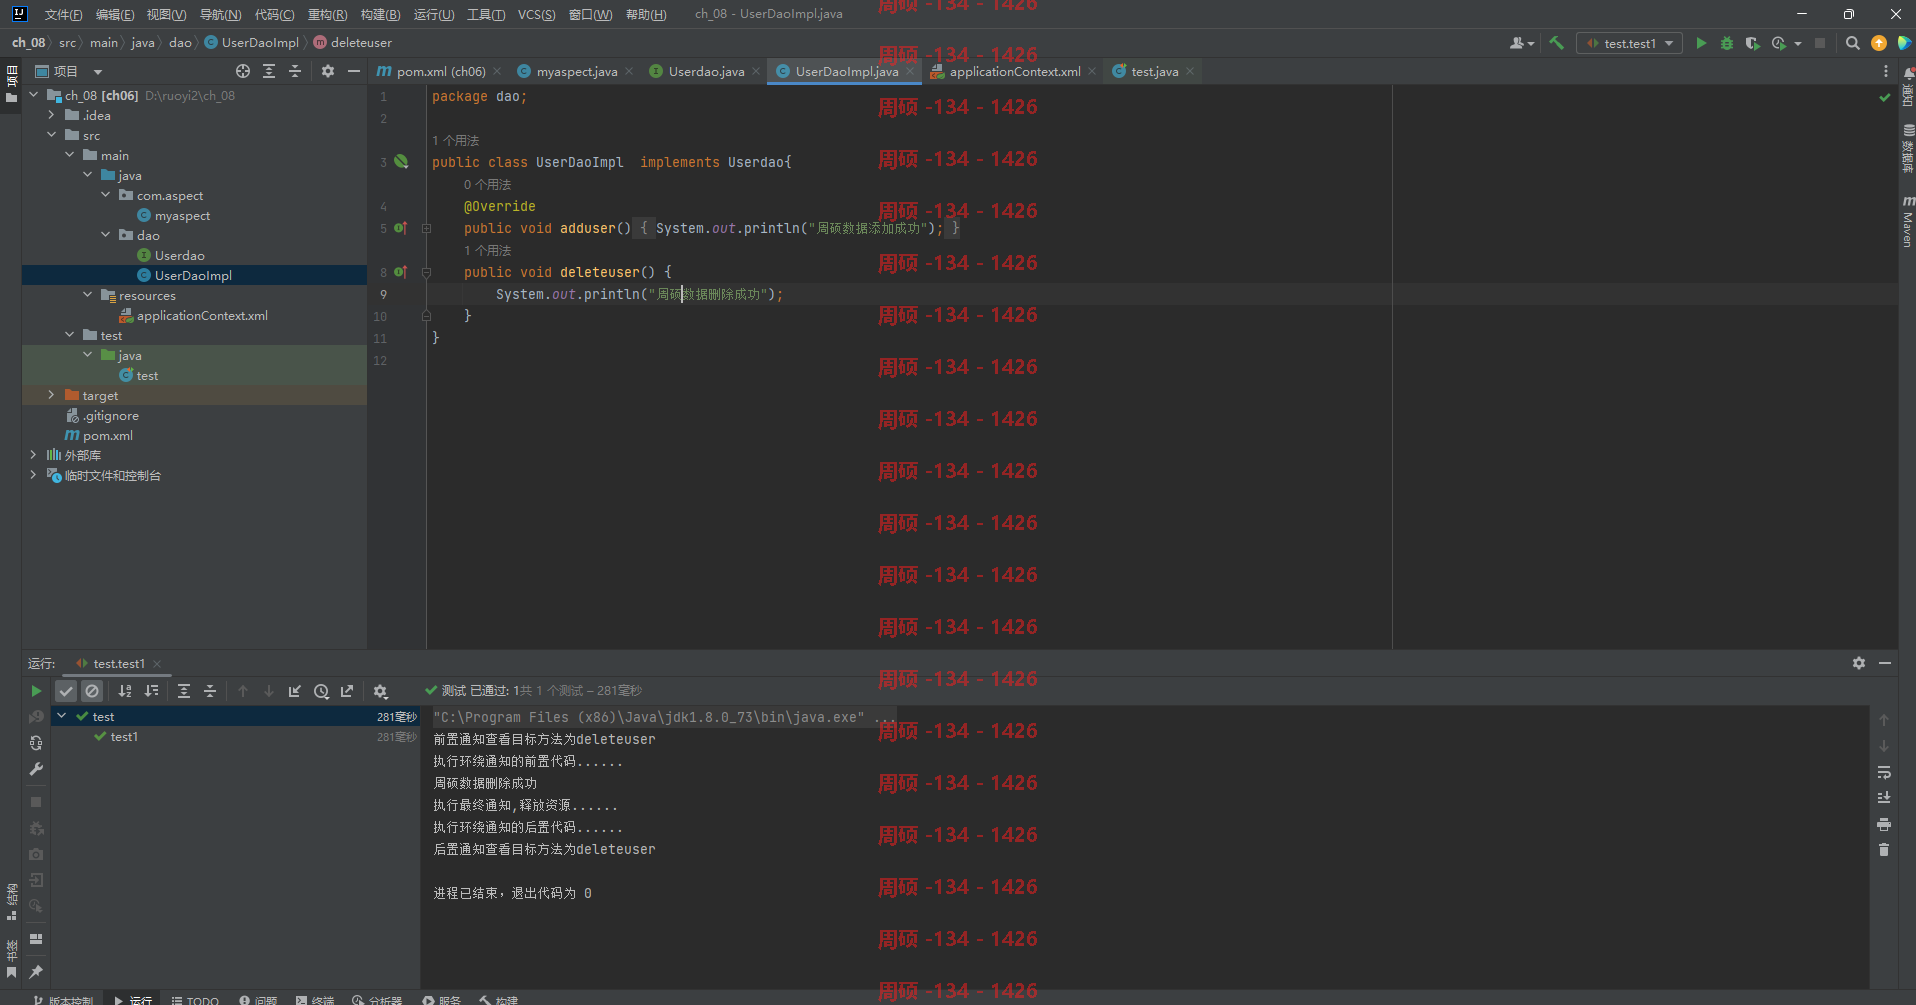Open the TODO tool window
1916x1005 pixels.
(195, 999)
